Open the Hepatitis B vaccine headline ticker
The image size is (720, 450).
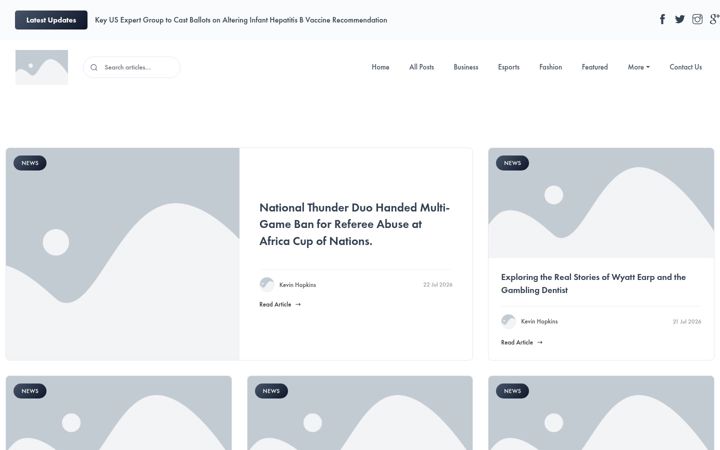[241, 20]
